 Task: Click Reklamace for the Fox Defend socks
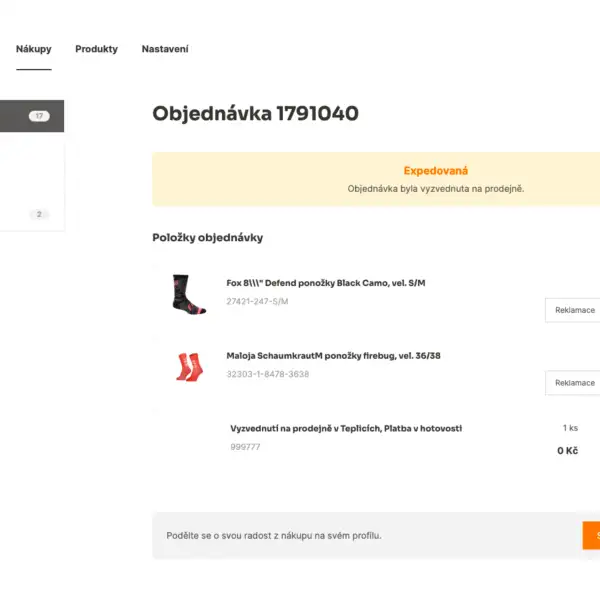573,310
